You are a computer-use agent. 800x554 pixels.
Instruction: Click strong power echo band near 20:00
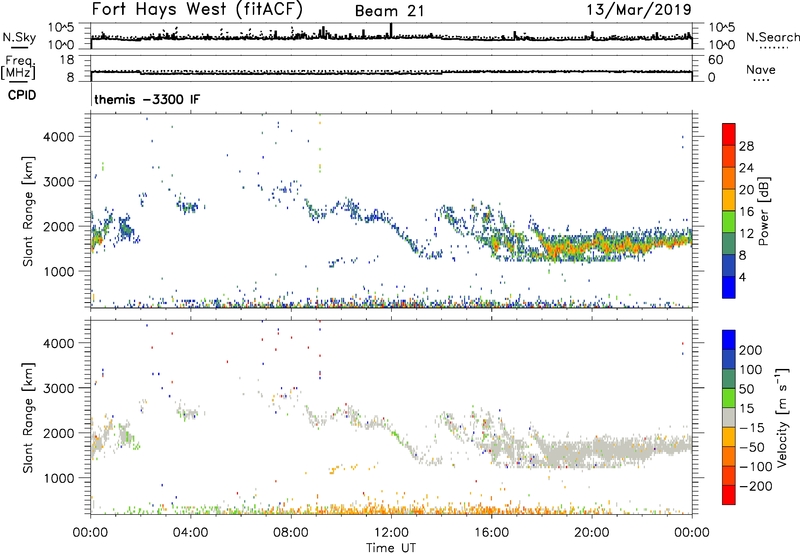point(592,245)
